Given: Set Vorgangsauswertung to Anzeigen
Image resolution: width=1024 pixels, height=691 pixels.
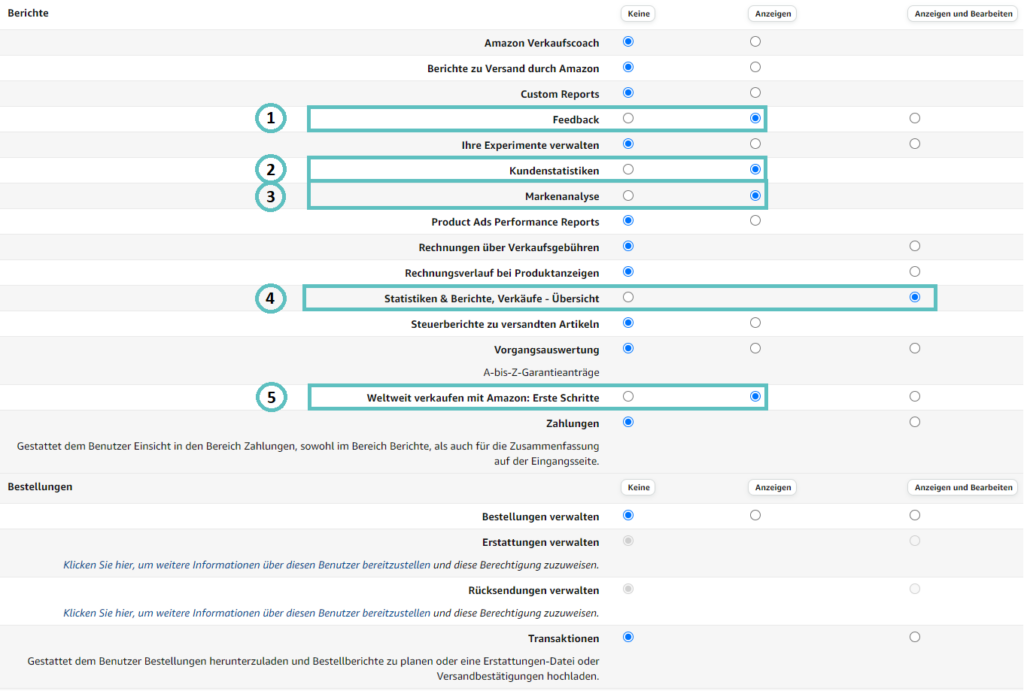Looking at the screenshot, I should [755, 348].
